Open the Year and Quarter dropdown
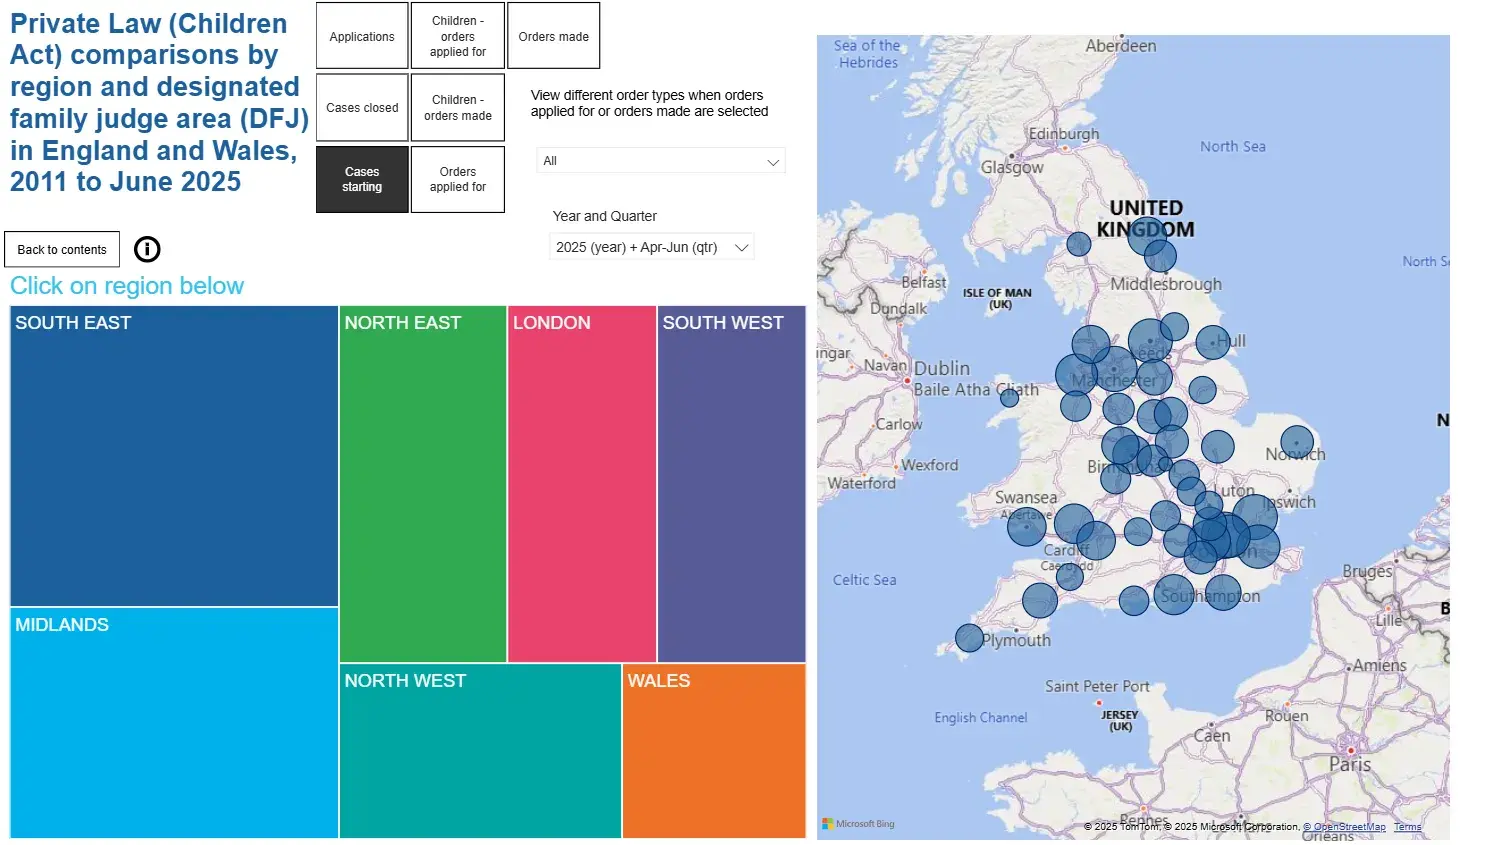The width and height of the screenshot is (1489, 845). coord(651,246)
